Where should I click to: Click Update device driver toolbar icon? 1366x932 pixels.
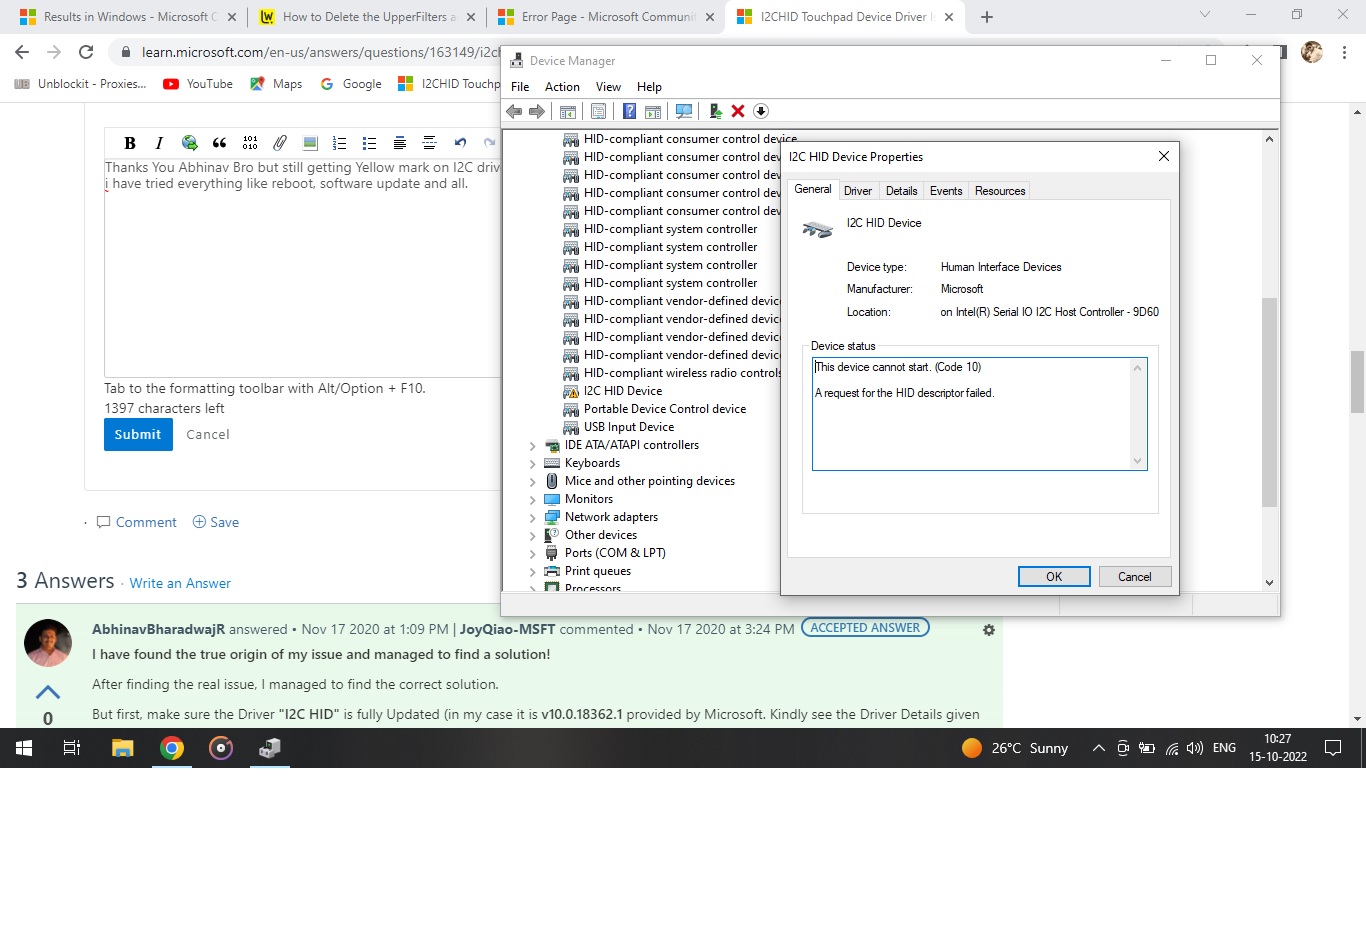(716, 111)
